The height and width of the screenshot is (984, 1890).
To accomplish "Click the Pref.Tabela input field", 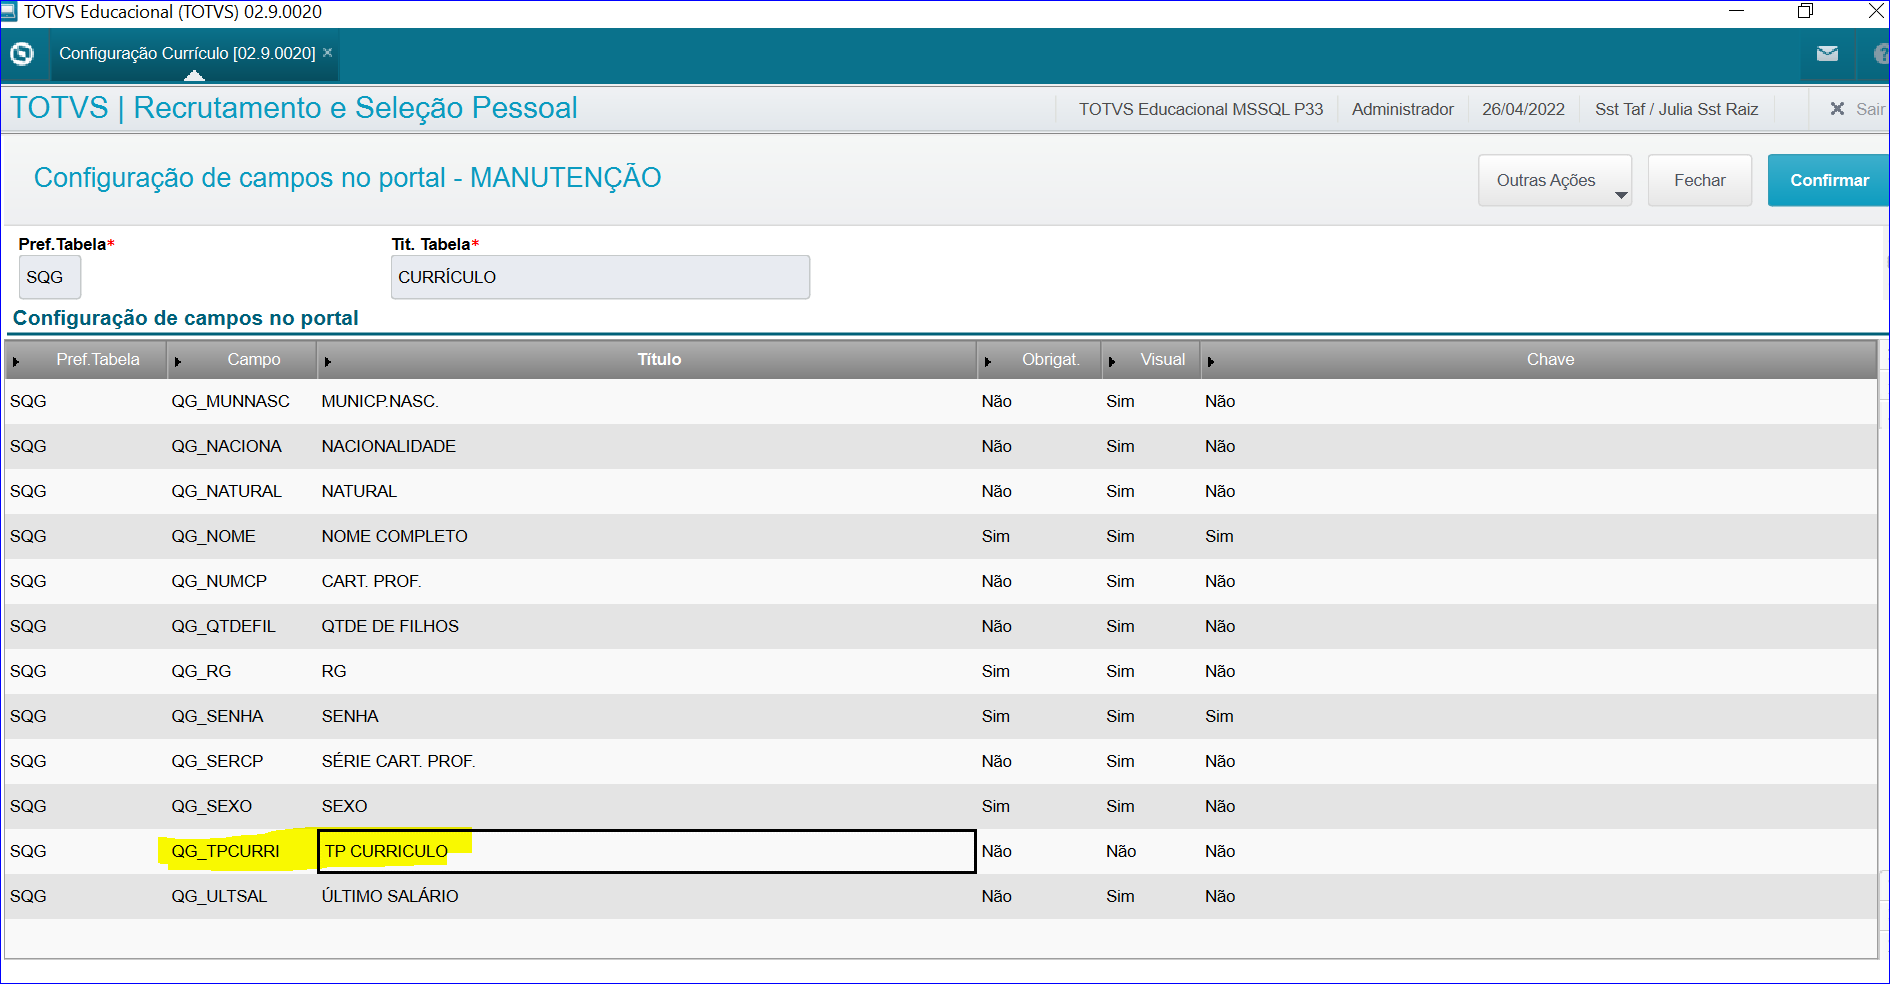I will coord(50,277).
